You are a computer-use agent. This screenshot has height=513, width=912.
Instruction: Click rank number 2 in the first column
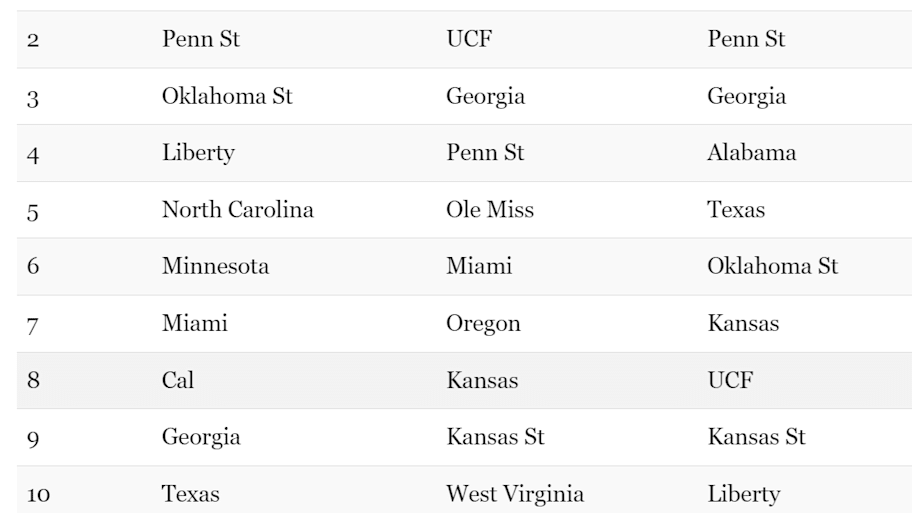pyautogui.click(x=33, y=40)
